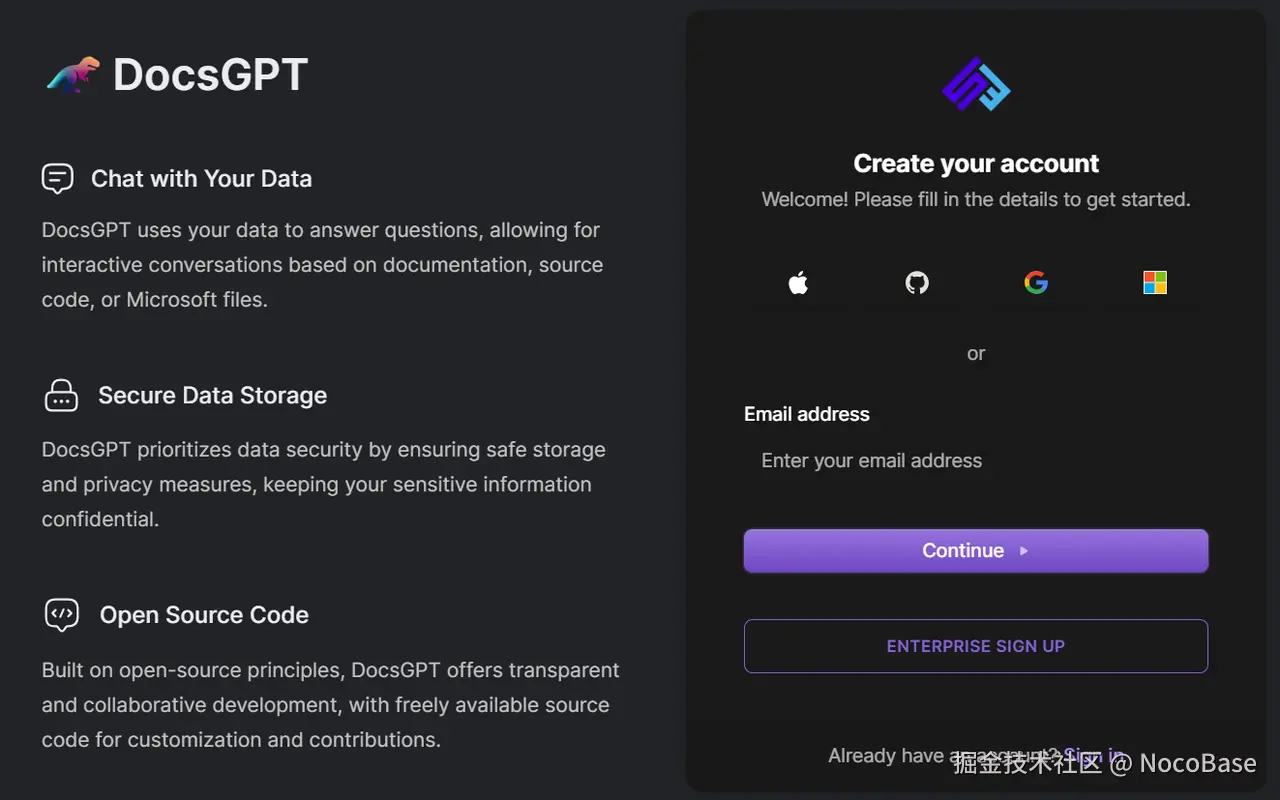Click the Chat with Your Data heading
Screen dimensions: 1280x800
[x=201, y=179]
